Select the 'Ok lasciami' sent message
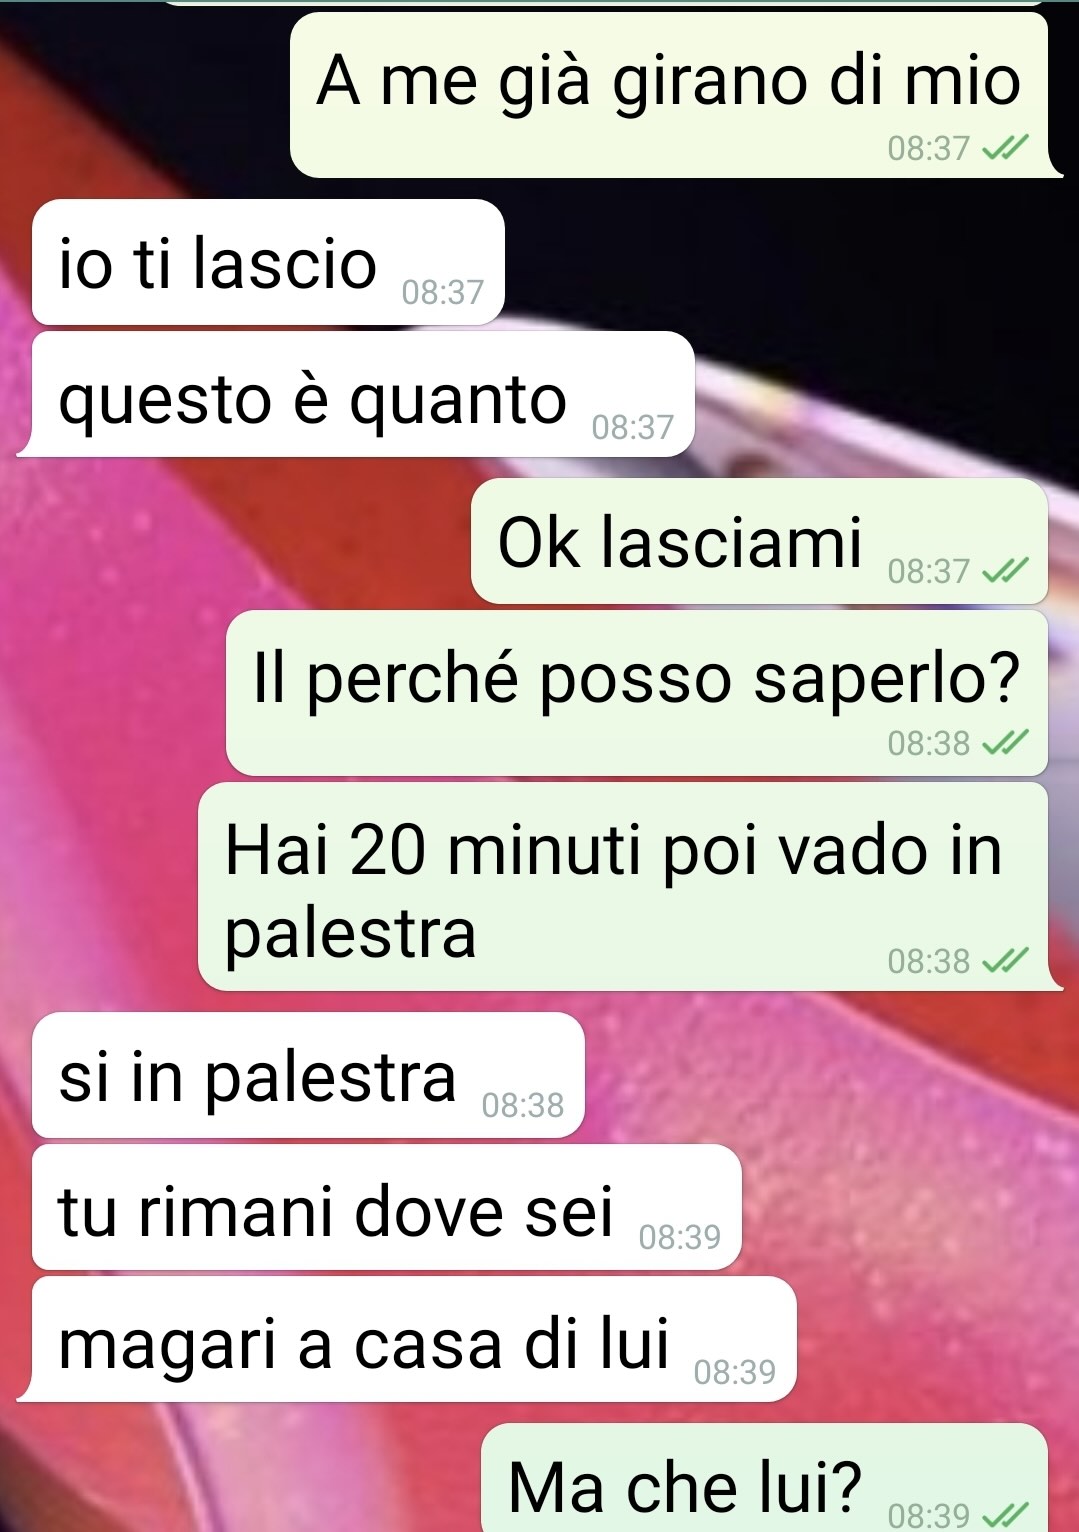The height and width of the screenshot is (1532, 1079). (x=759, y=541)
